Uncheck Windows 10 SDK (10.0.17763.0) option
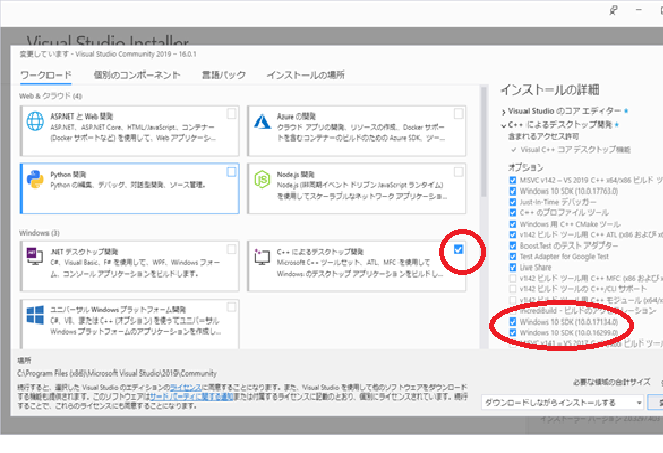Viewport: 663px width, 453px height. [x=513, y=191]
